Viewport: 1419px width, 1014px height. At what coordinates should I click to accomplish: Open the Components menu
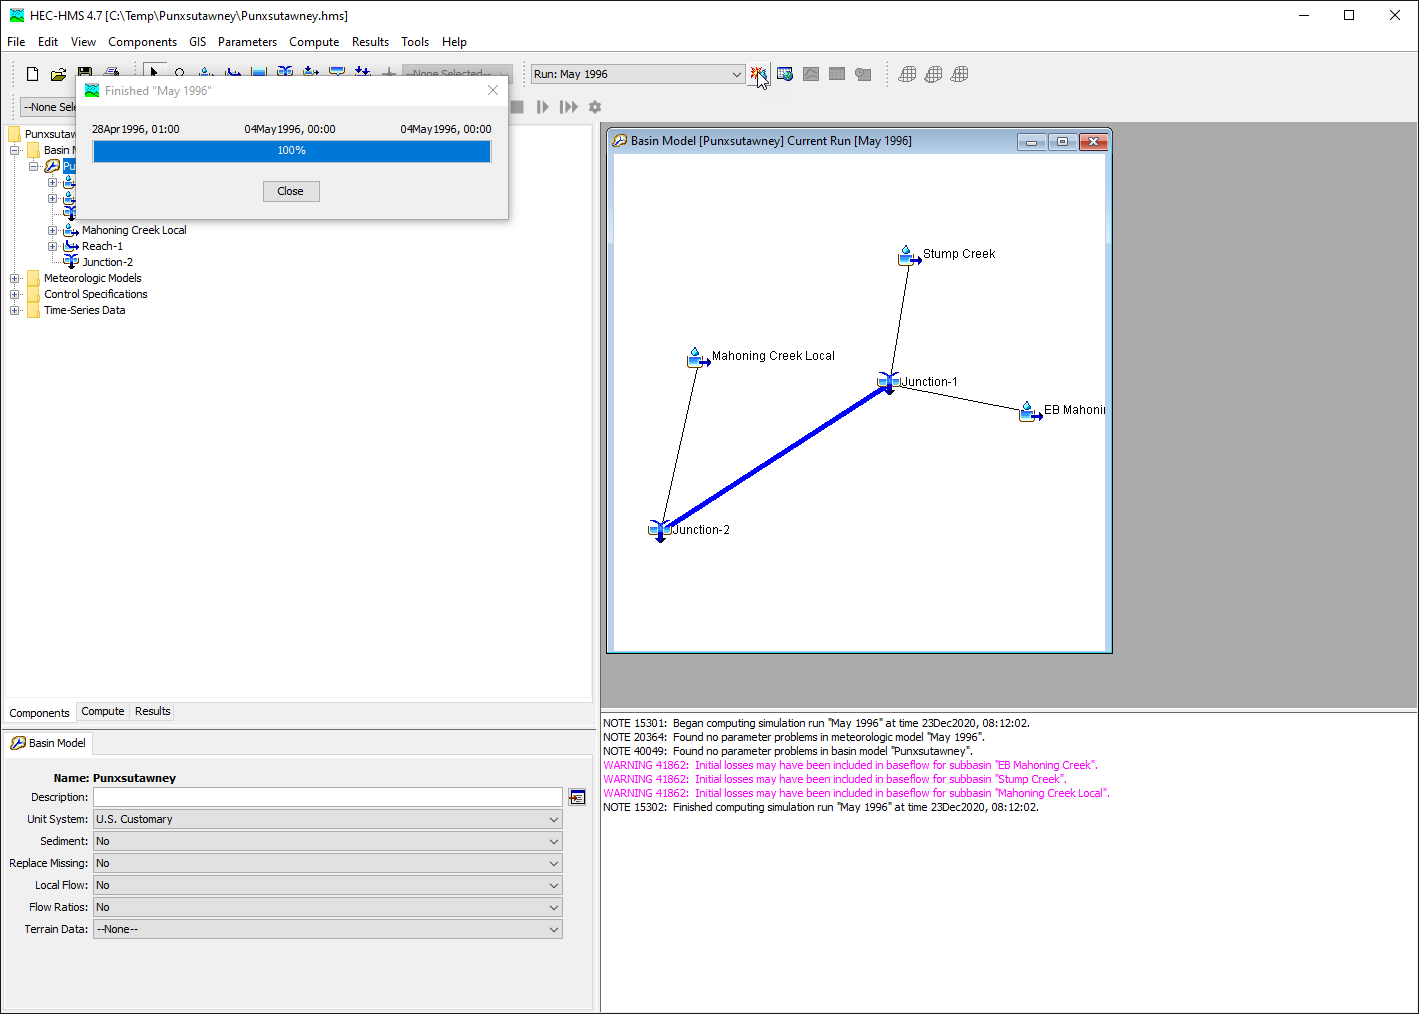click(x=142, y=42)
